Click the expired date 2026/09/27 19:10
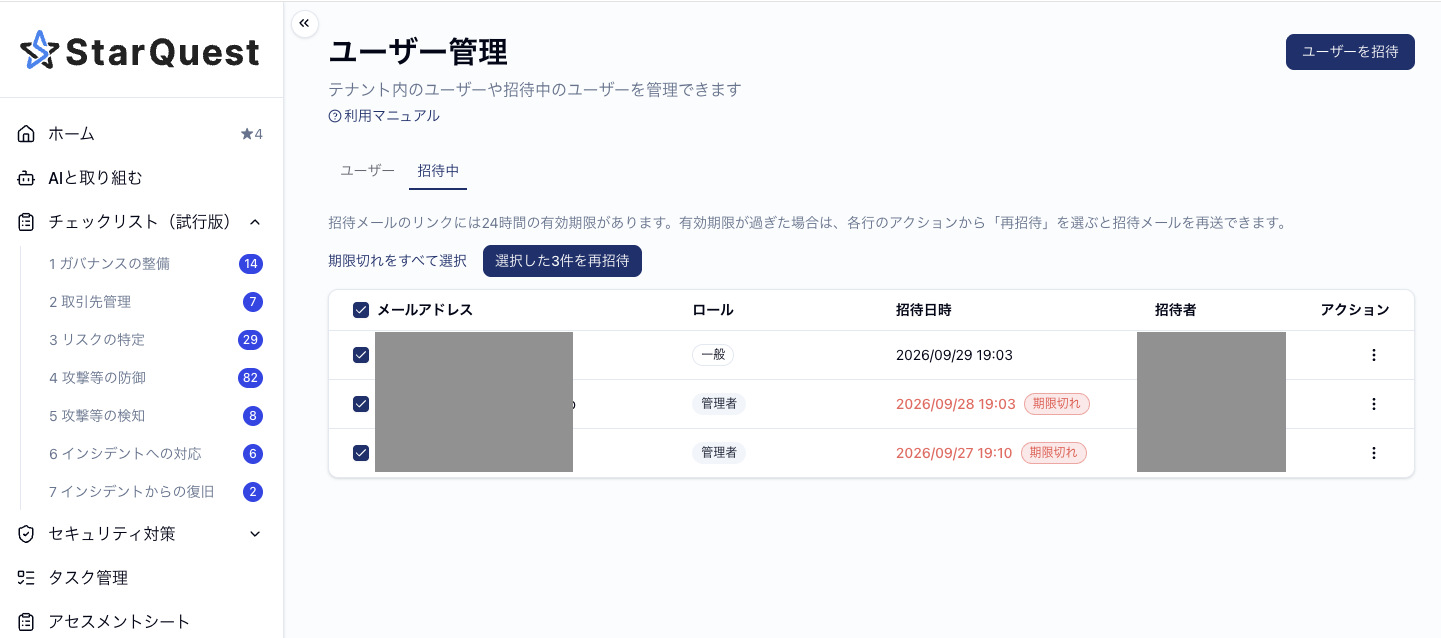Image resolution: width=1441 pixels, height=638 pixels. tap(954, 453)
